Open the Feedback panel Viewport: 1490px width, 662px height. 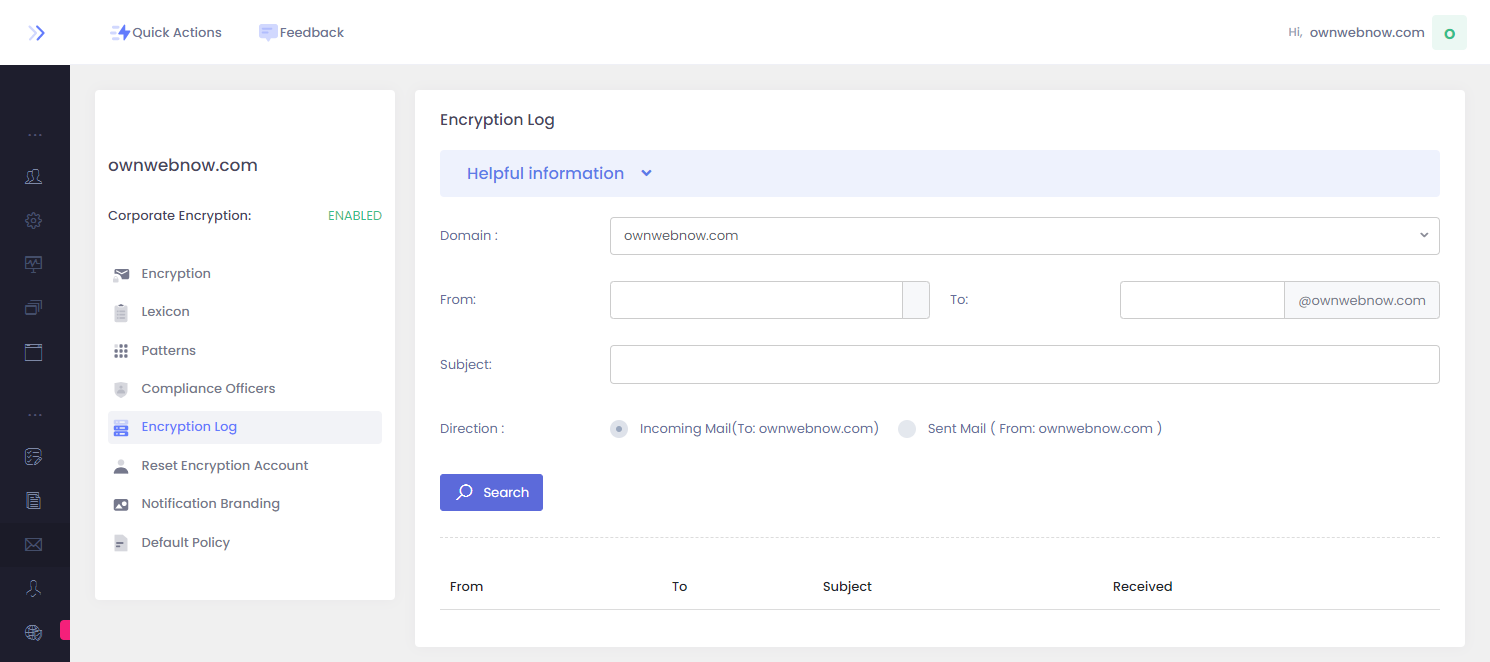tap(301, 32)
